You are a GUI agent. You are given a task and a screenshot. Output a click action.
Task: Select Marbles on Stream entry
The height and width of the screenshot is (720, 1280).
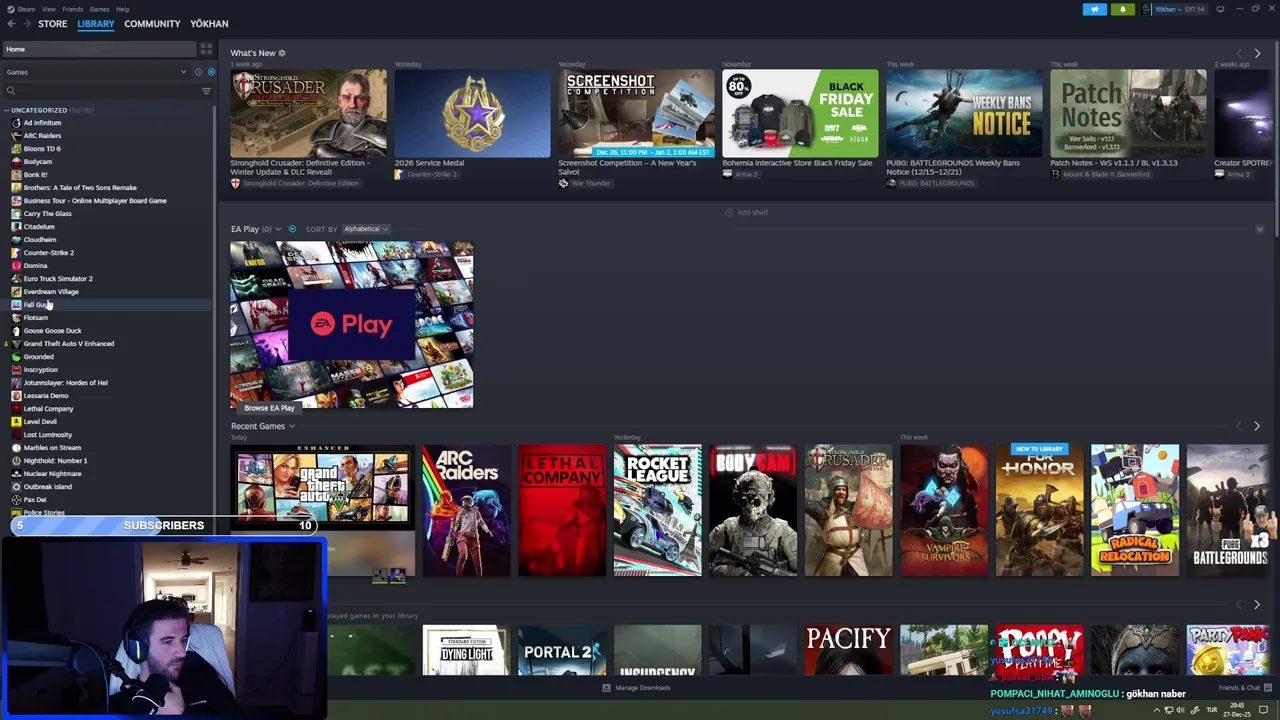coord(52,448)
